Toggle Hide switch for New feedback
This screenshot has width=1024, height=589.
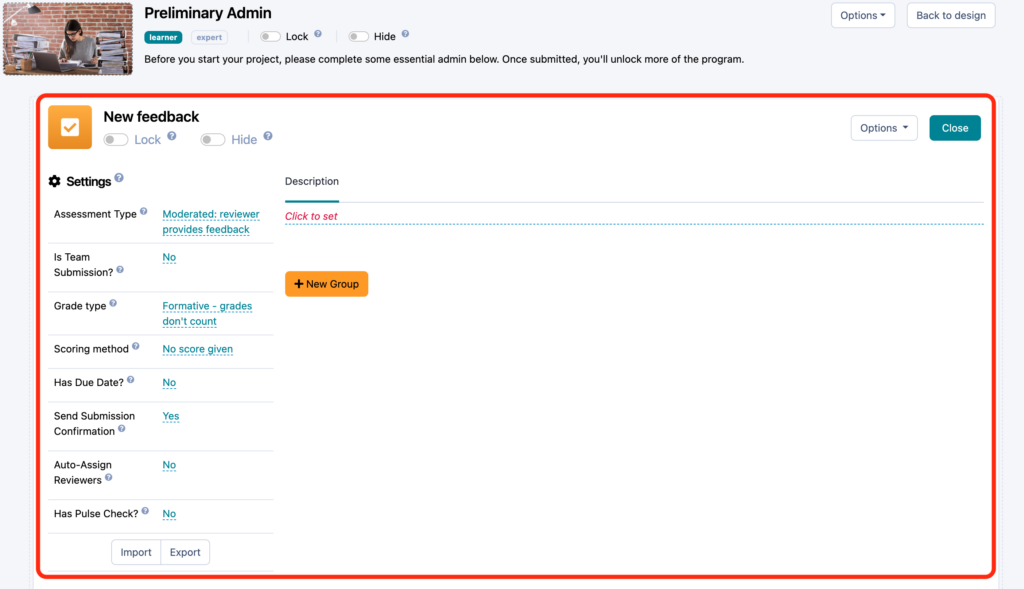click(213, 140)
